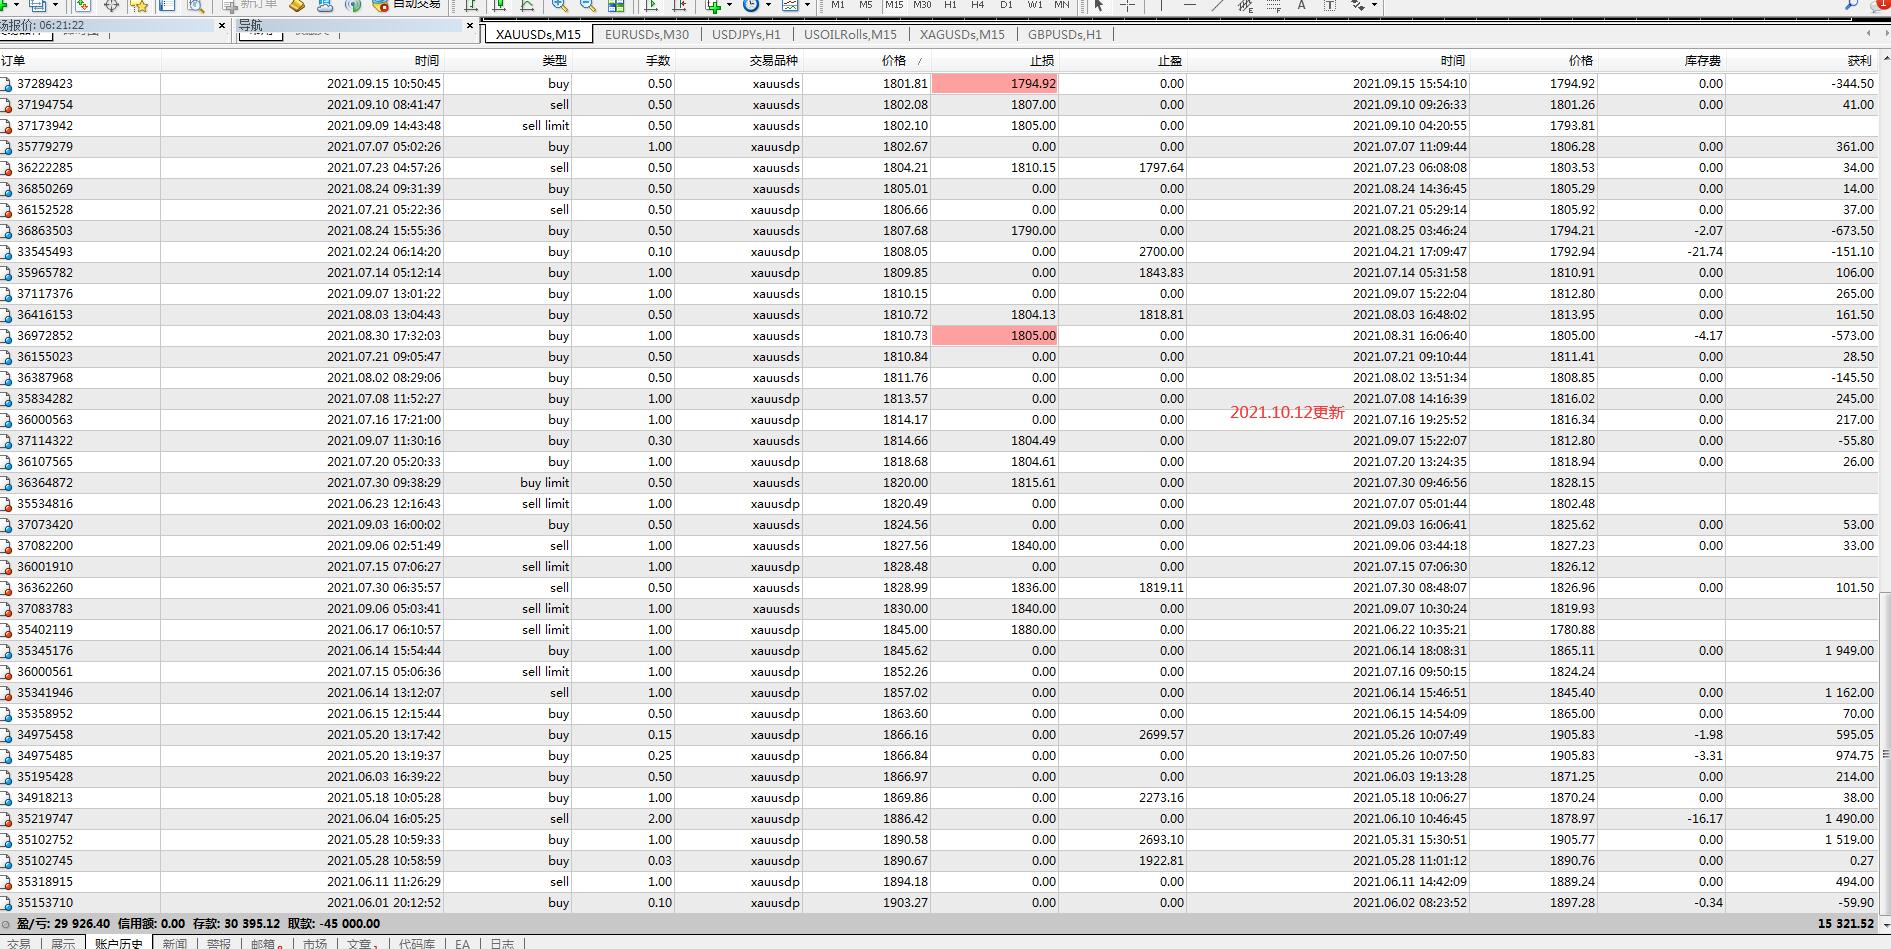The height and width of the screenshot is (949, 1891).
Task: Select the D1 timeframe
Action: (1006, 5)
